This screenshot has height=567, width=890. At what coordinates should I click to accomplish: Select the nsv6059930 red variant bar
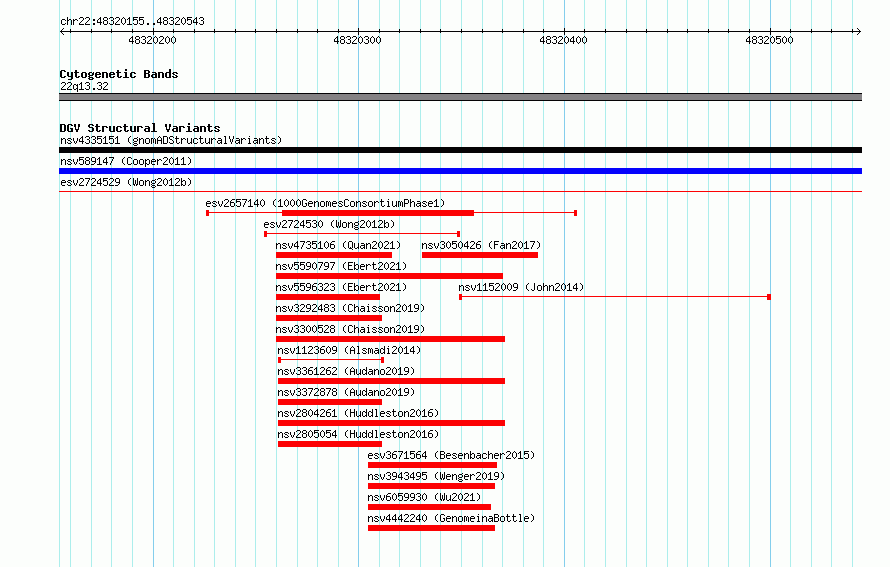[429, 507]
